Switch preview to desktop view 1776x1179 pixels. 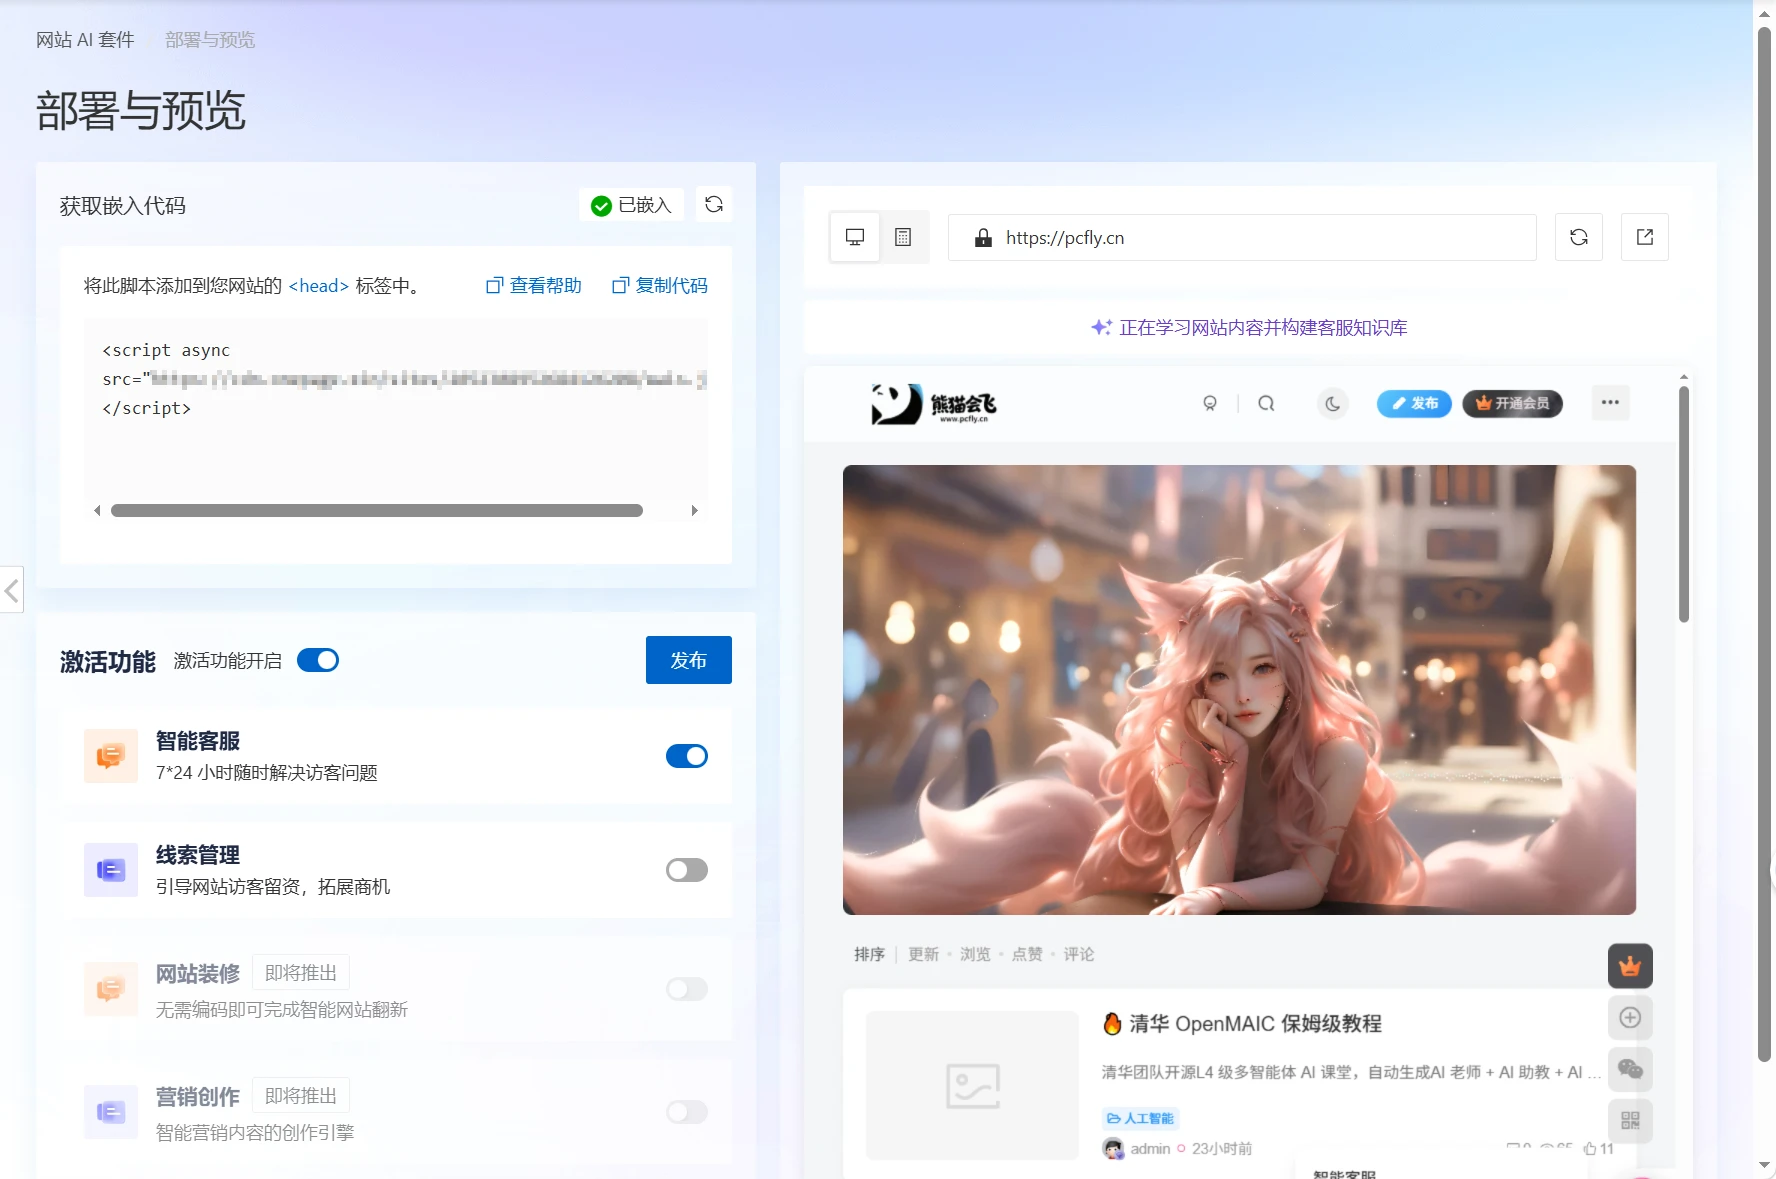[x=855, y=237]
